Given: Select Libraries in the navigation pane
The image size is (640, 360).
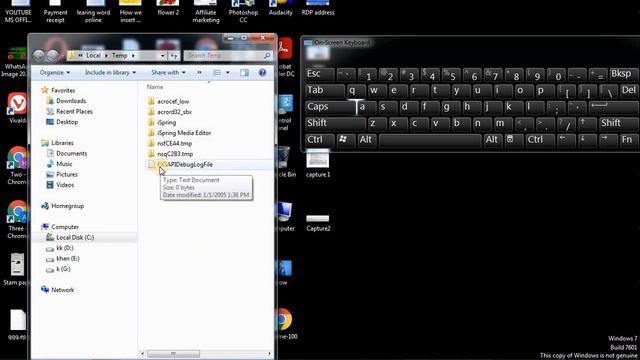Looking at the screenshot, I should pyautogui.click(x=62, y=143).
